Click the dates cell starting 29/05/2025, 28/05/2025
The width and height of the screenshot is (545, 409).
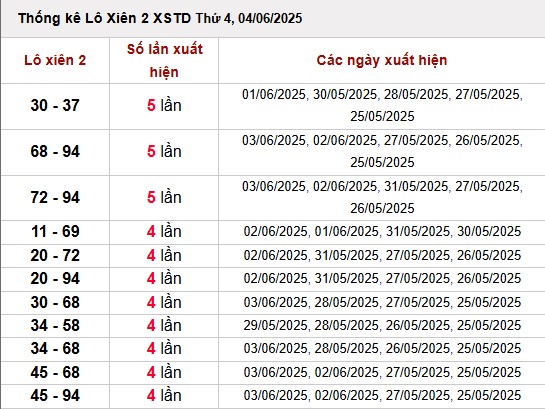click(382, 326)
